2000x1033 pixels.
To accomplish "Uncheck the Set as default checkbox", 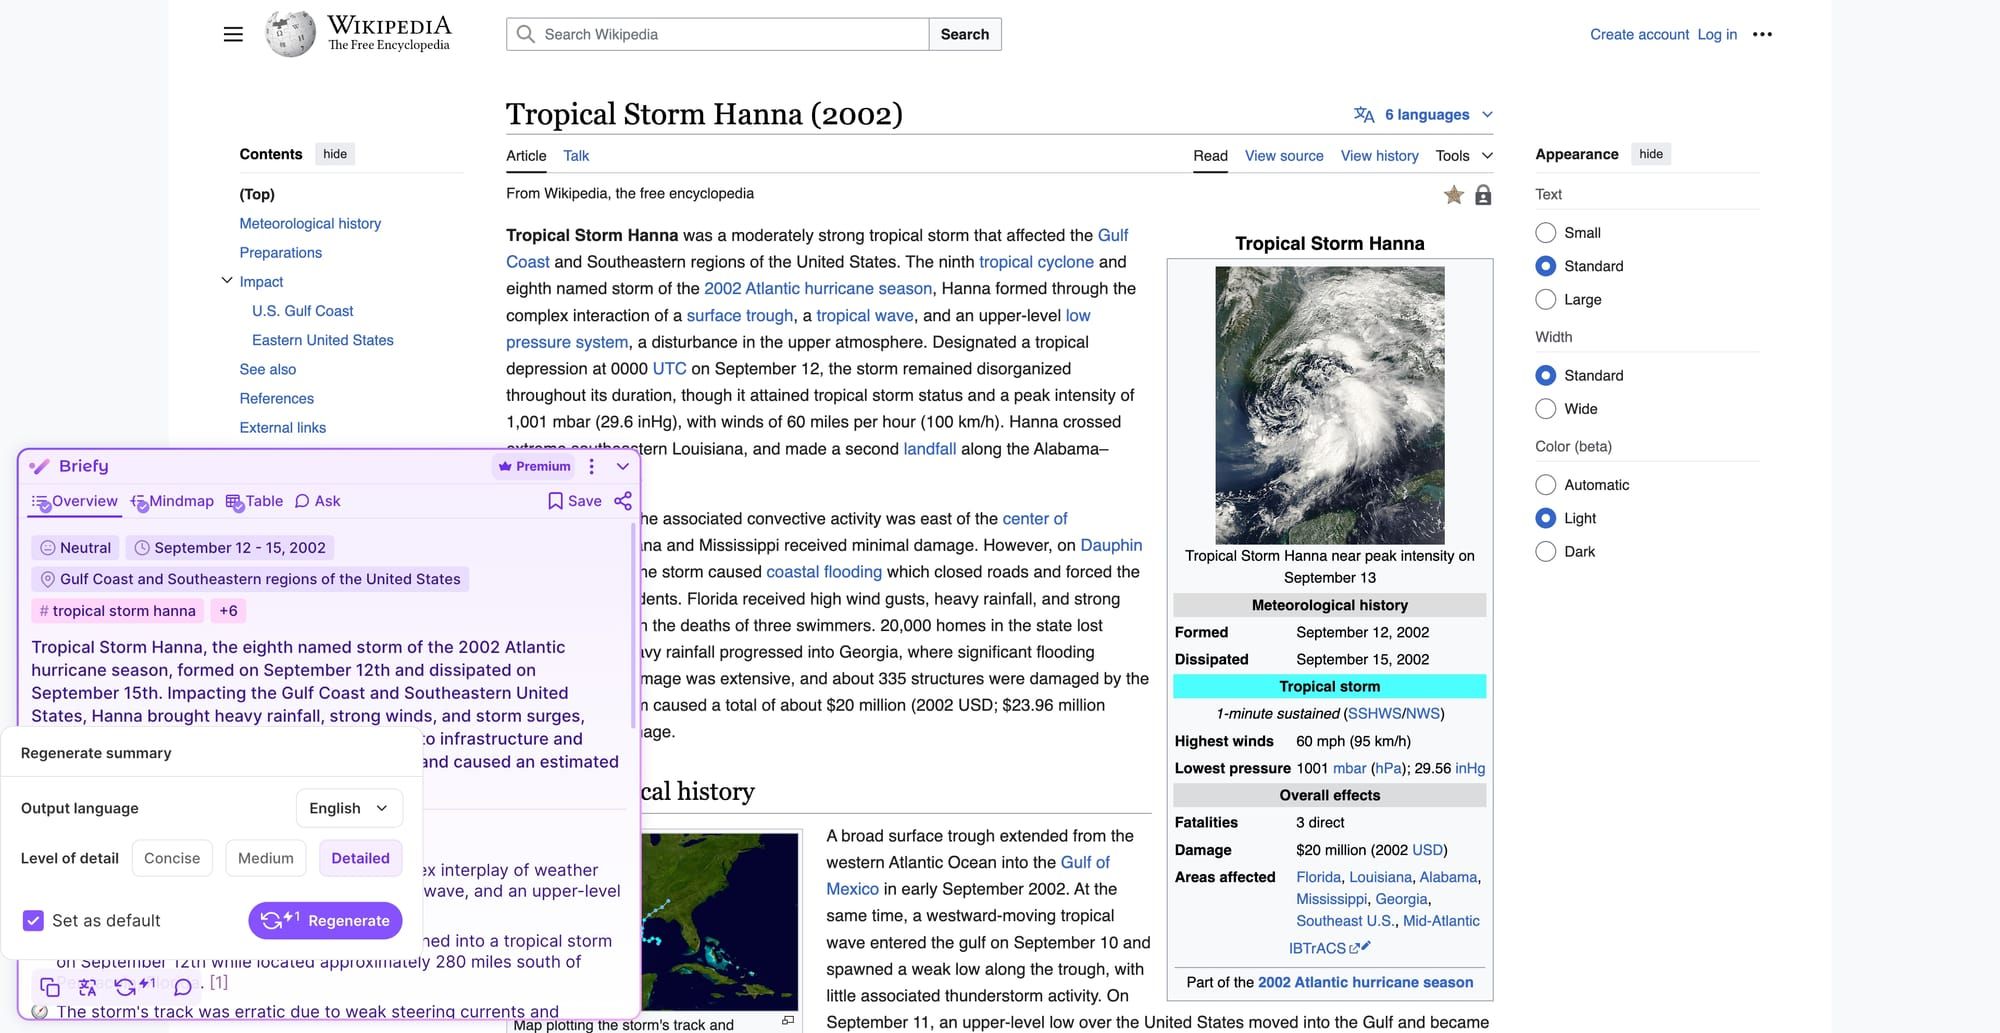I will pyautogui.click(x=33, y=921).
